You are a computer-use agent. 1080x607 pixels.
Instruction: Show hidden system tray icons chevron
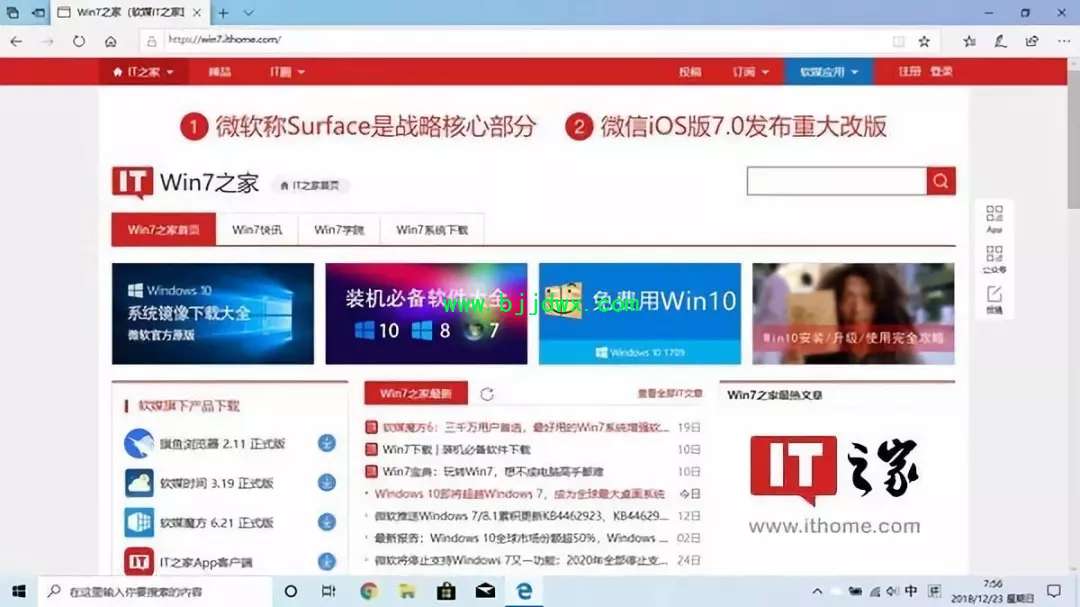coord(817,591)
